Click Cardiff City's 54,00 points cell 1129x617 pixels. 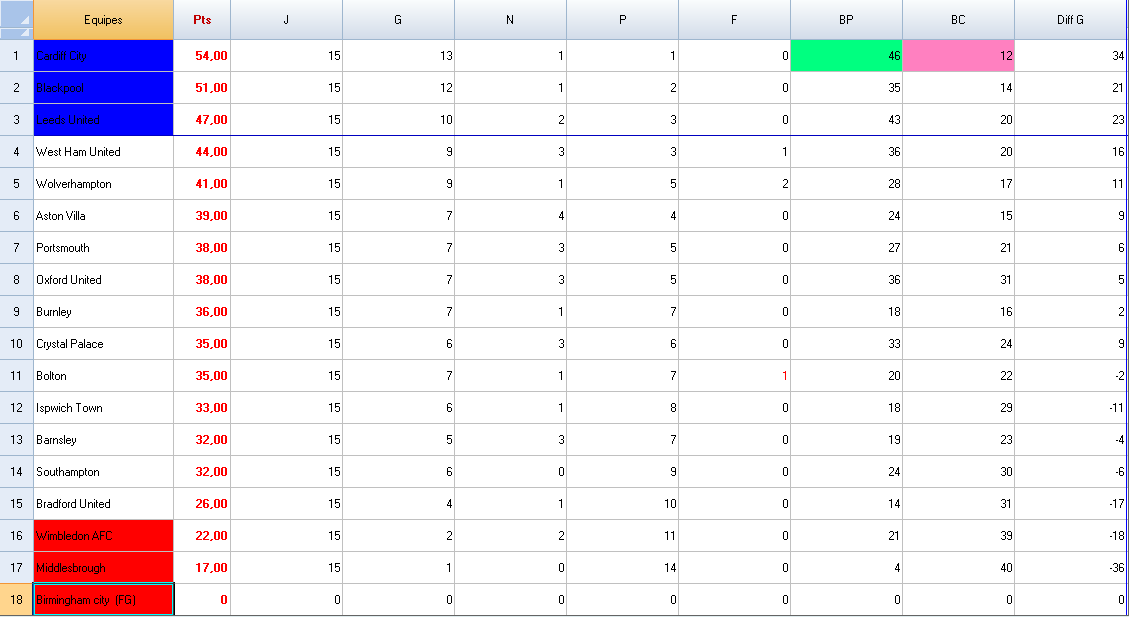click(202, 55)
